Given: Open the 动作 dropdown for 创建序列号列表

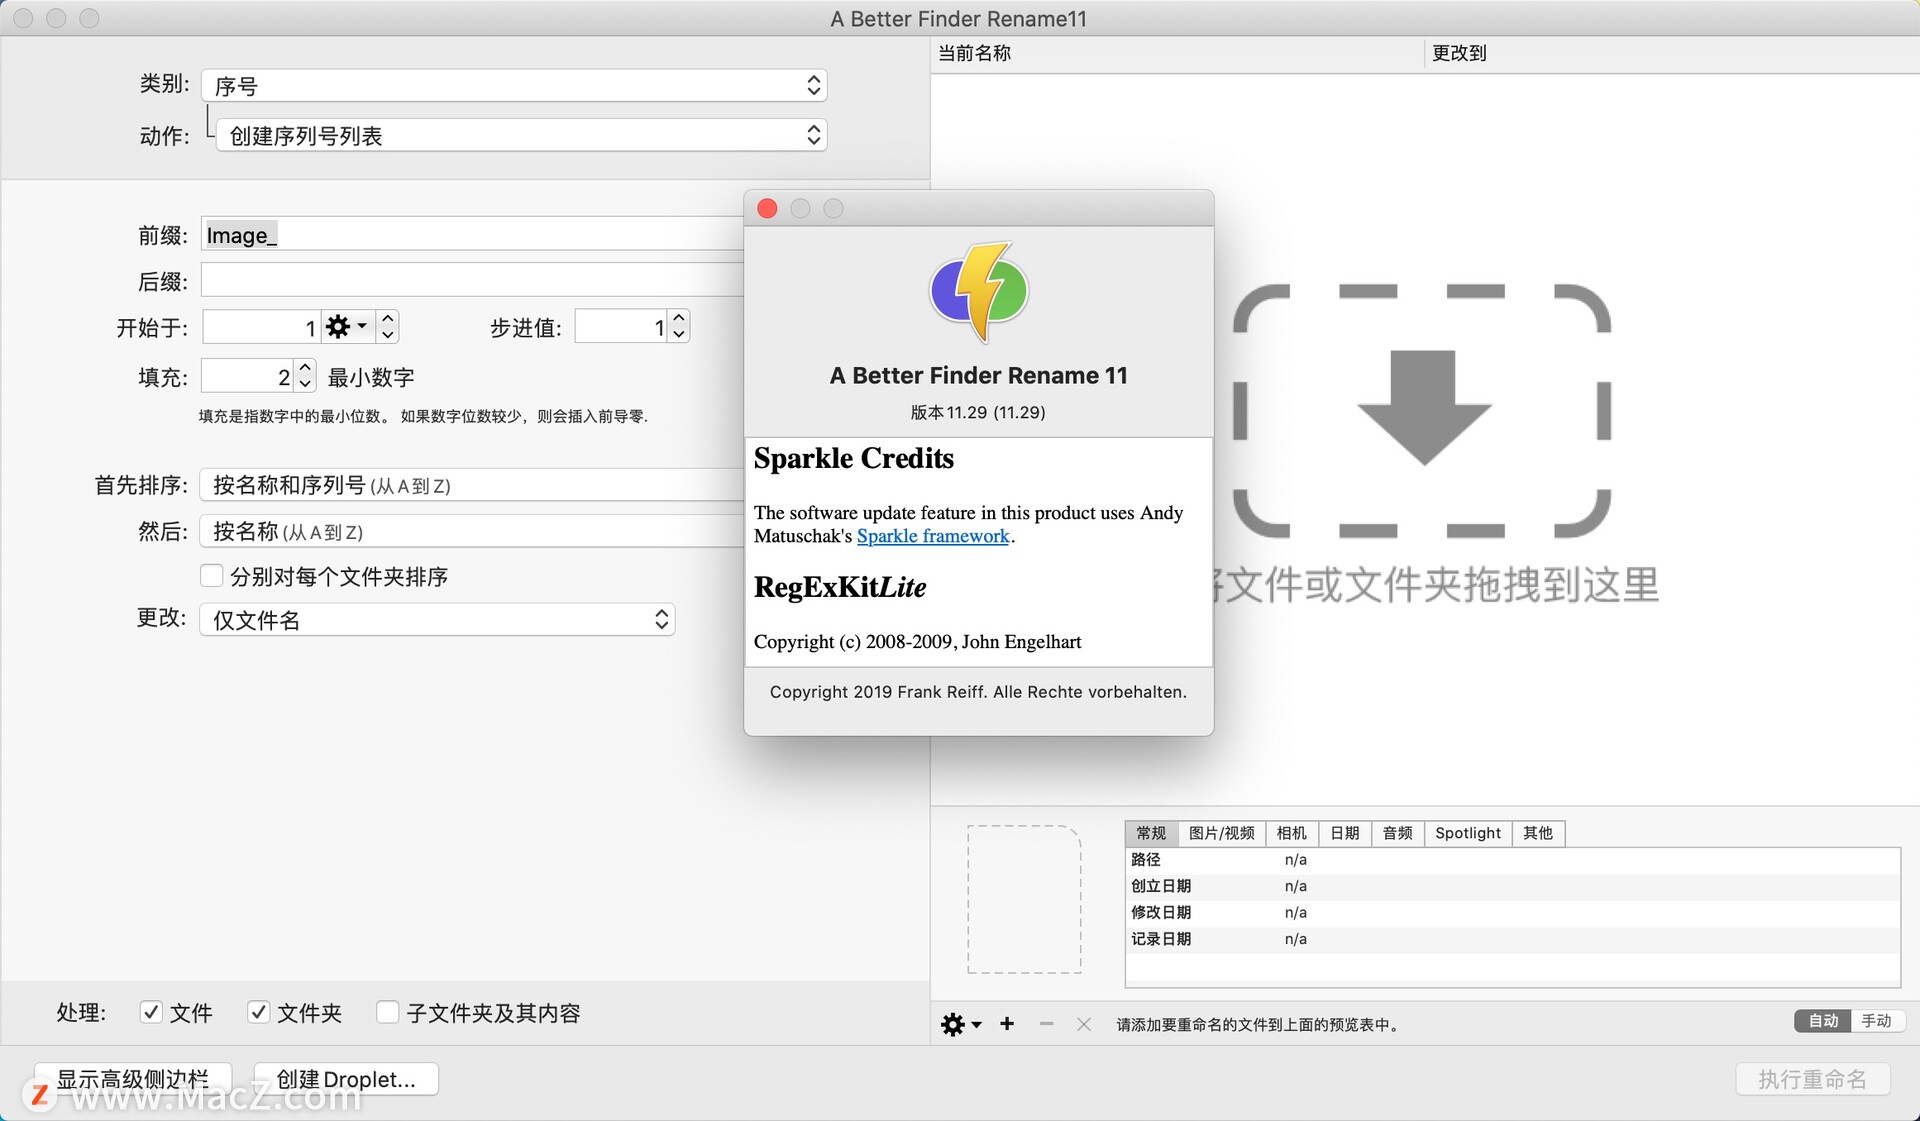Looking at the screenshot, I should click(x=519, y=134).
